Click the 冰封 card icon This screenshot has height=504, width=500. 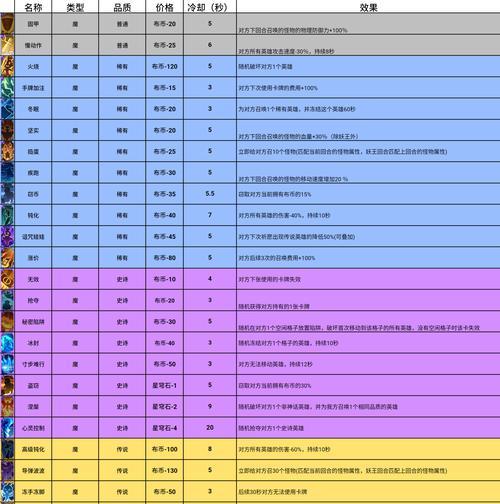[x=7, y=343]
